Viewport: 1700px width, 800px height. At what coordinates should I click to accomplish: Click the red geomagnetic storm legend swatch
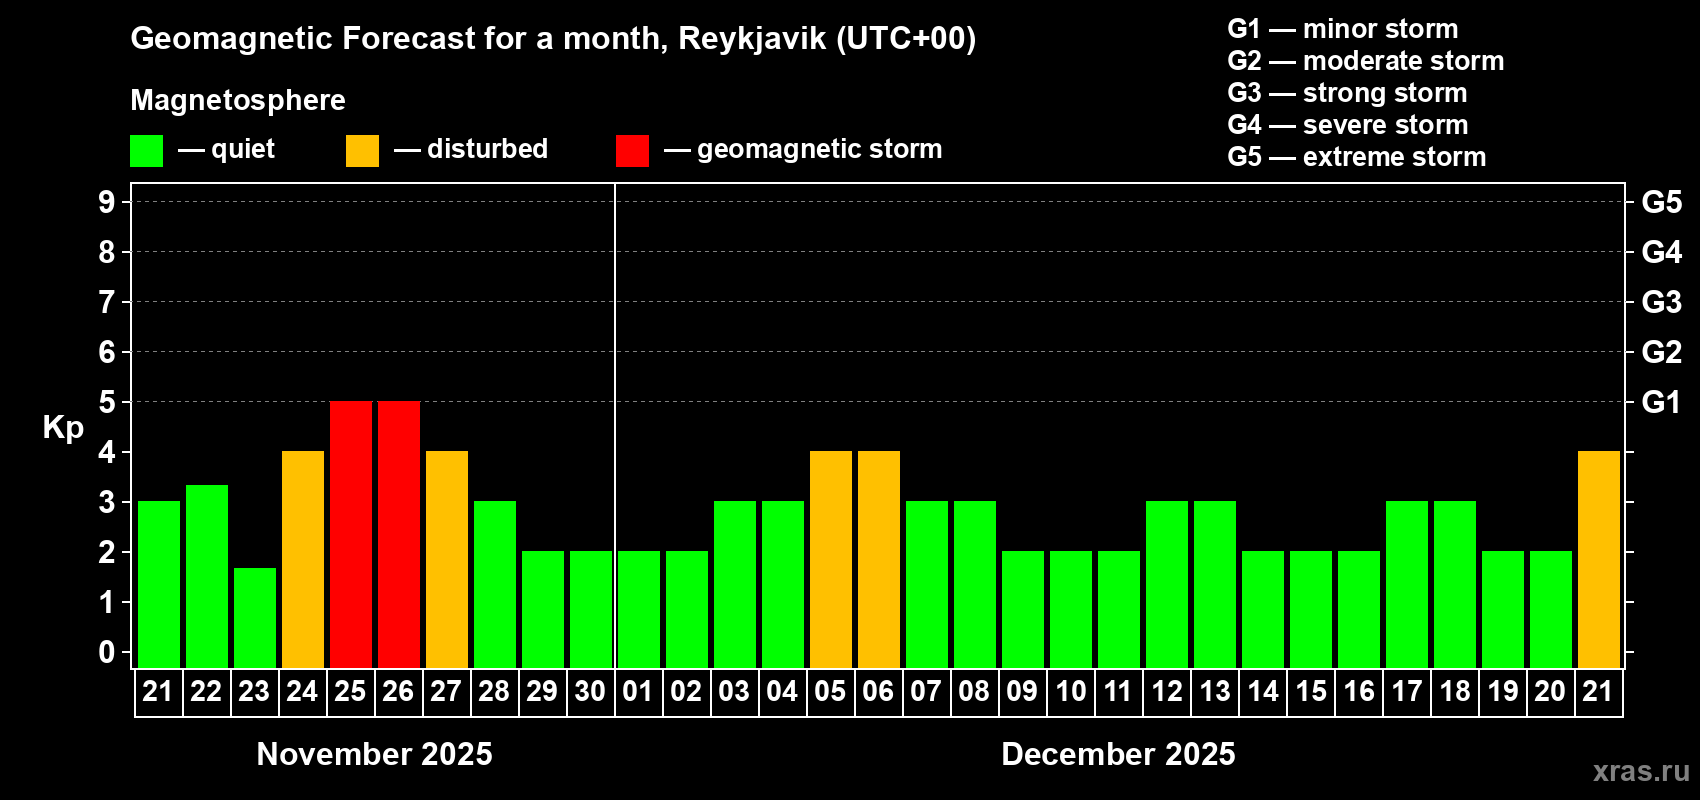point(632,151)
